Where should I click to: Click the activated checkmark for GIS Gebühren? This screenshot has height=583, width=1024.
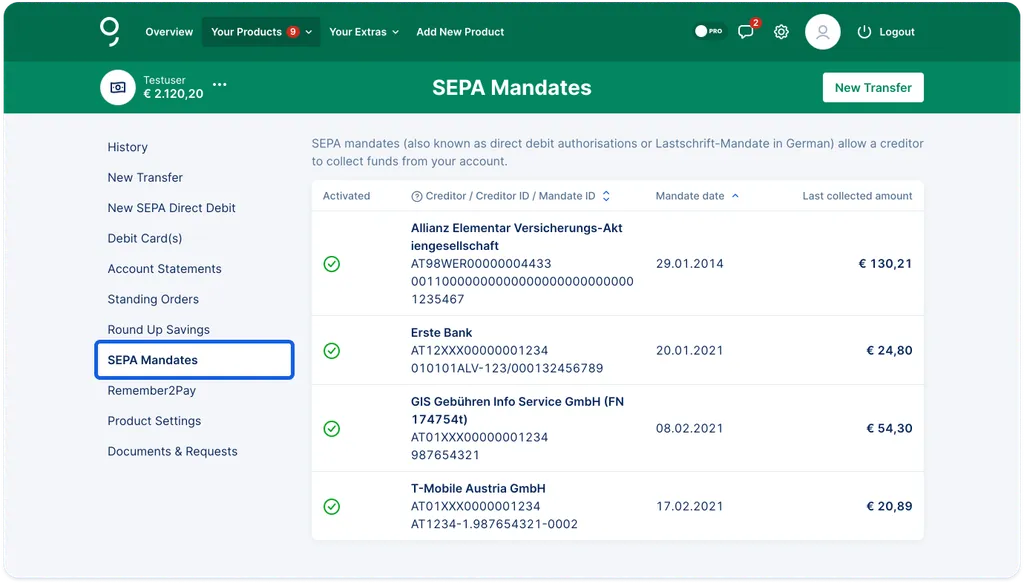point(332,428)
